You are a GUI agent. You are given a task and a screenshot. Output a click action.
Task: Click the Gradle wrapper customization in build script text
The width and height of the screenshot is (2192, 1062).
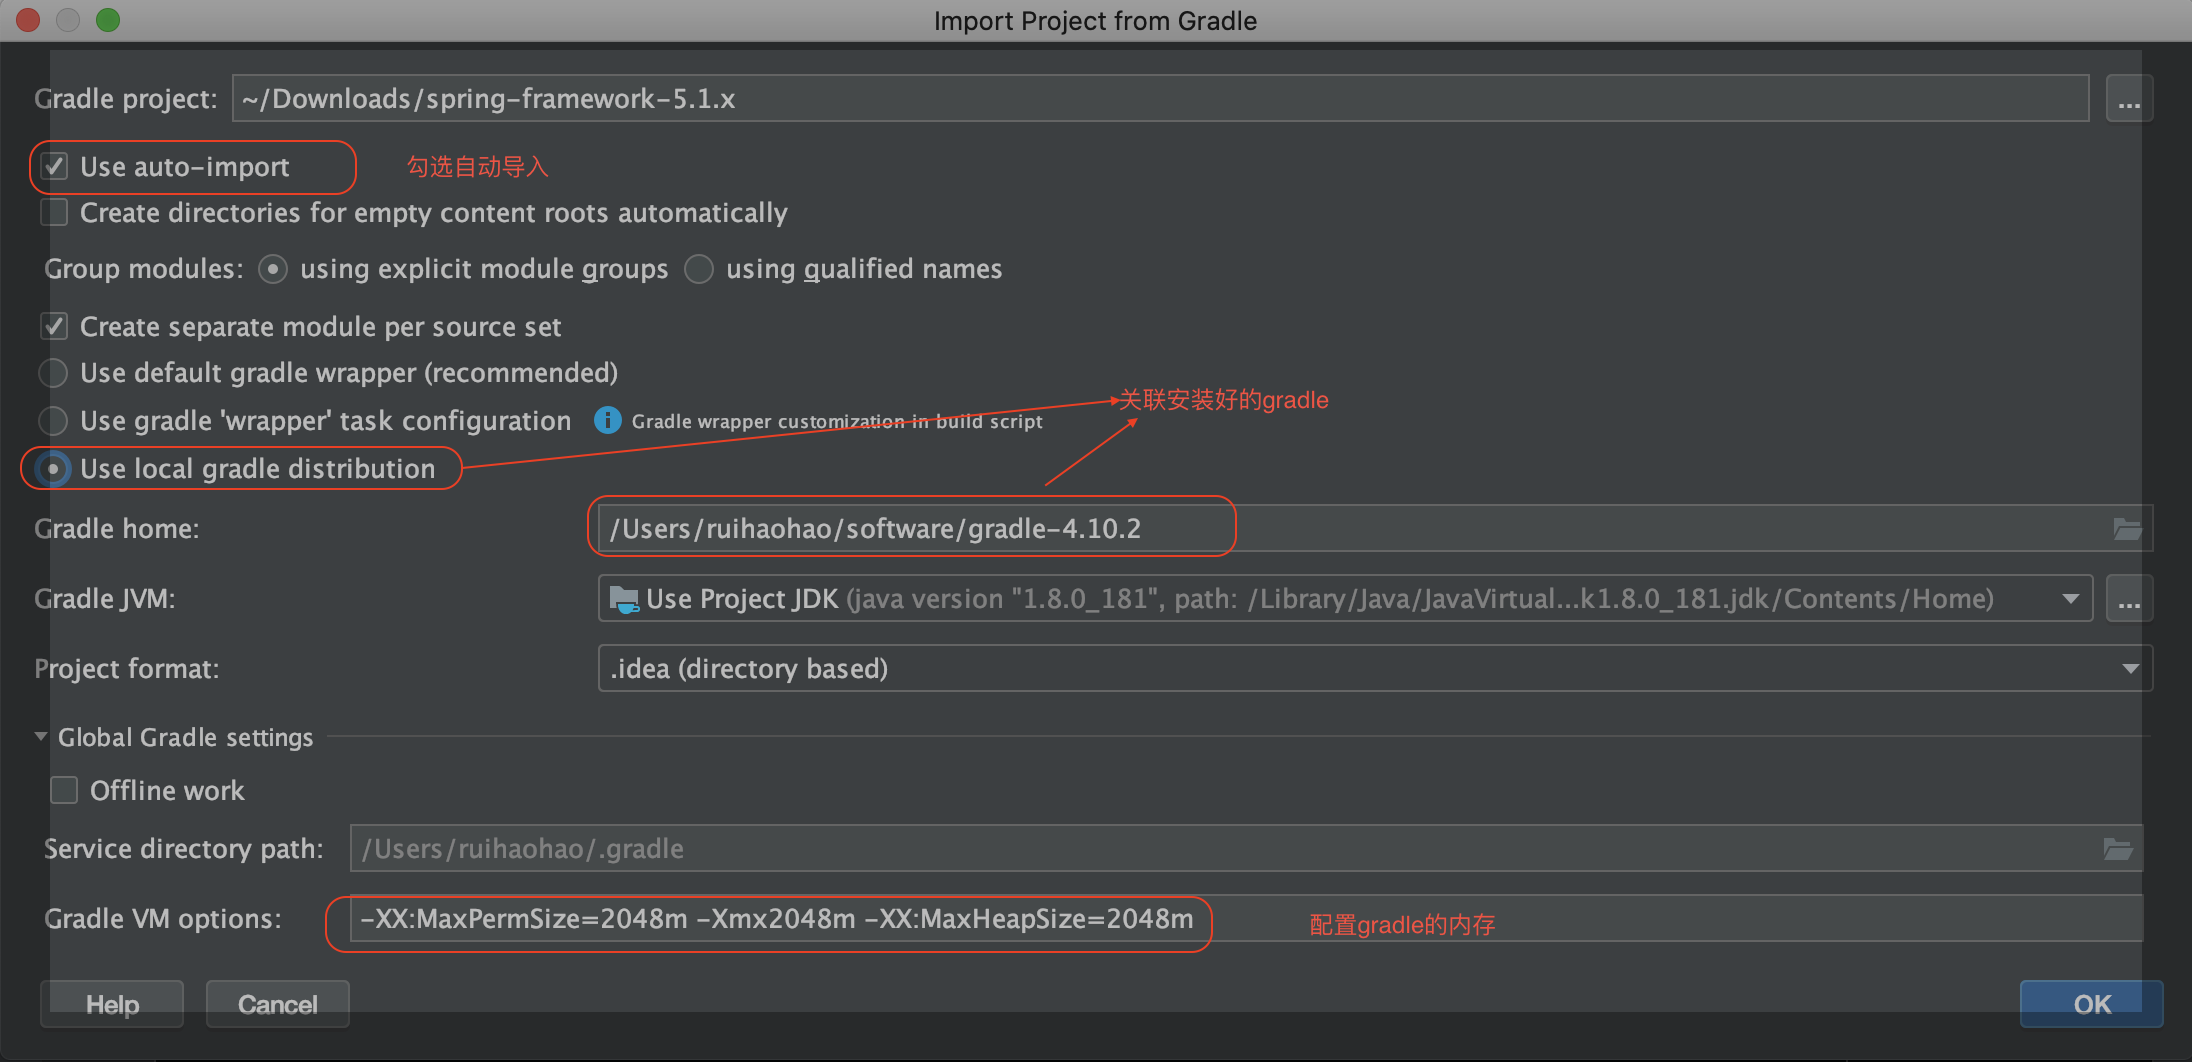point(837,421)
